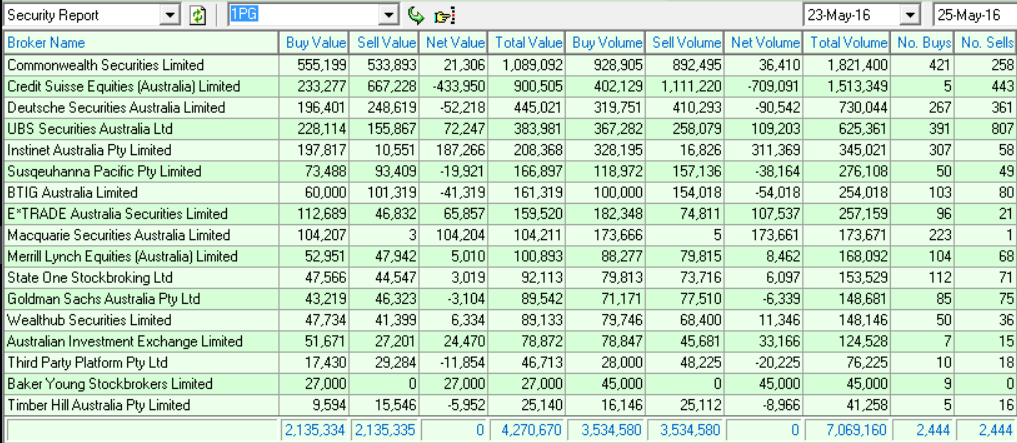1017x443 pixels.
Task: Open the 23-May-16 start date dropdown
Action: point(911,14)
